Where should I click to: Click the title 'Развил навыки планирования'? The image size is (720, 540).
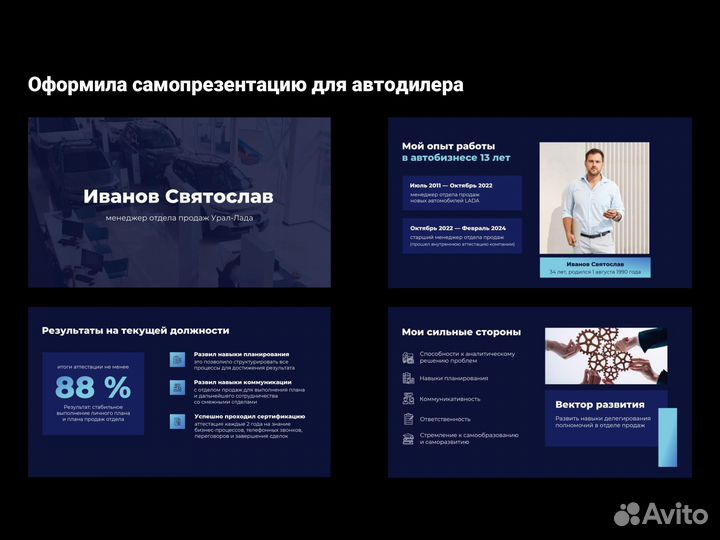click(242, 354)
